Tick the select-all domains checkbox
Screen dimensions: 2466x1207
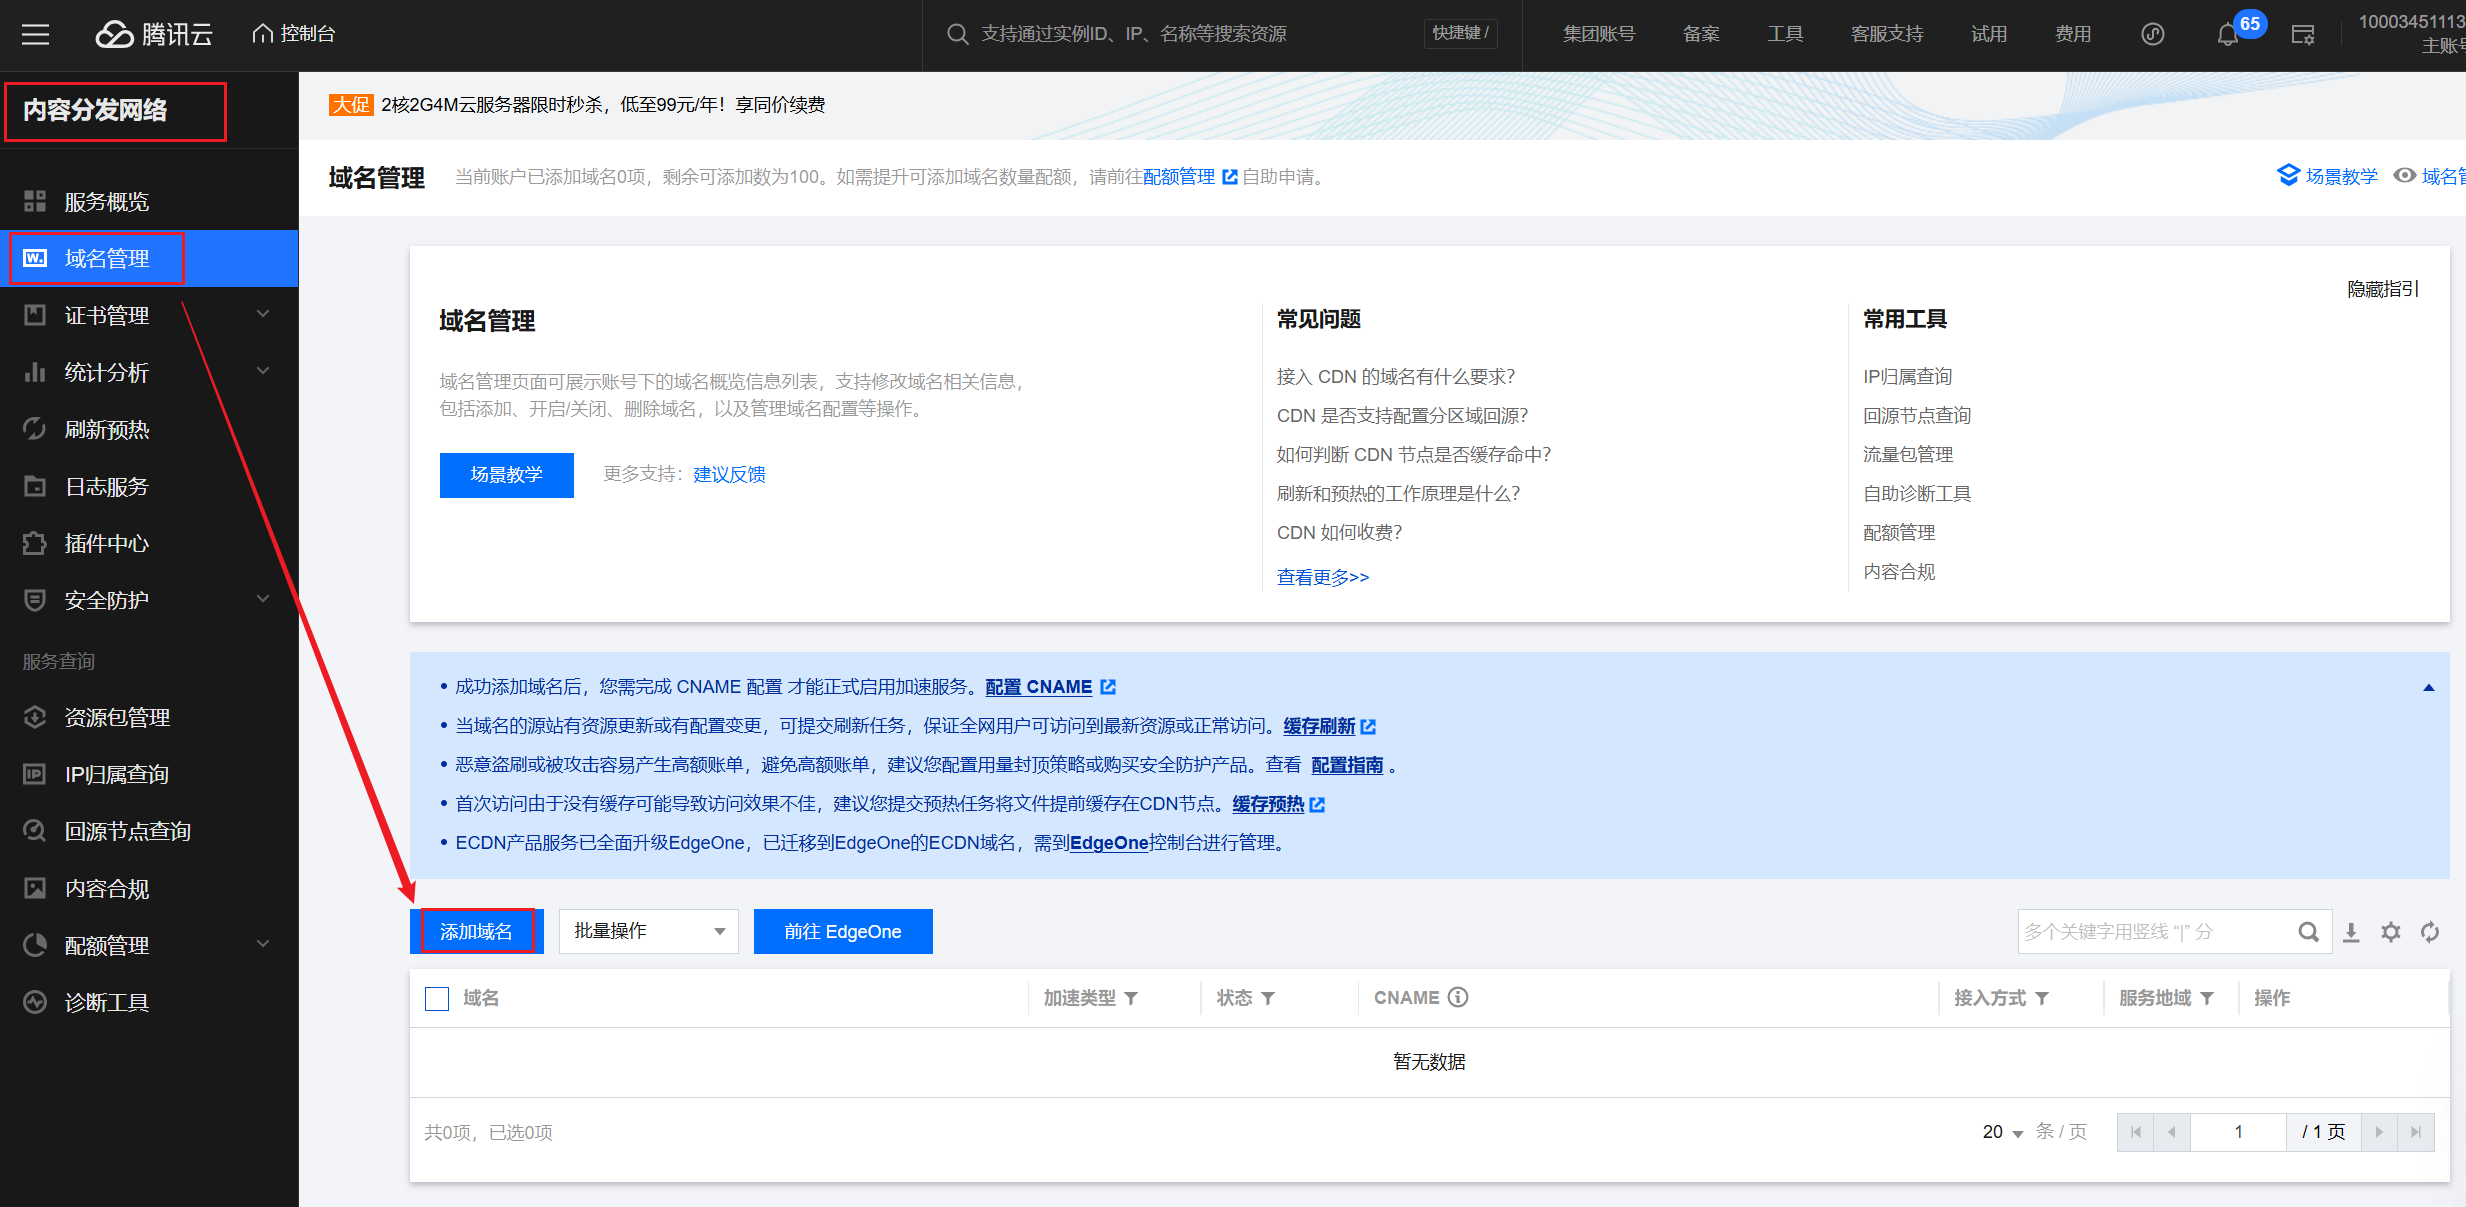pos(437,998)
